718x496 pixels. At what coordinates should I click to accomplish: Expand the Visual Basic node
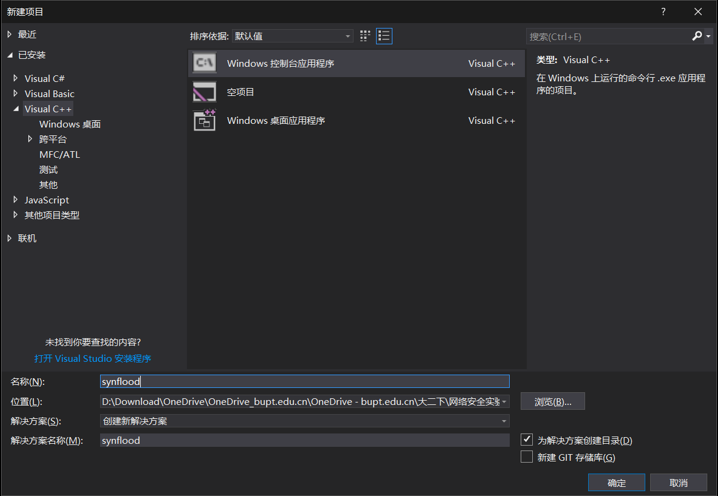[15, 93]
